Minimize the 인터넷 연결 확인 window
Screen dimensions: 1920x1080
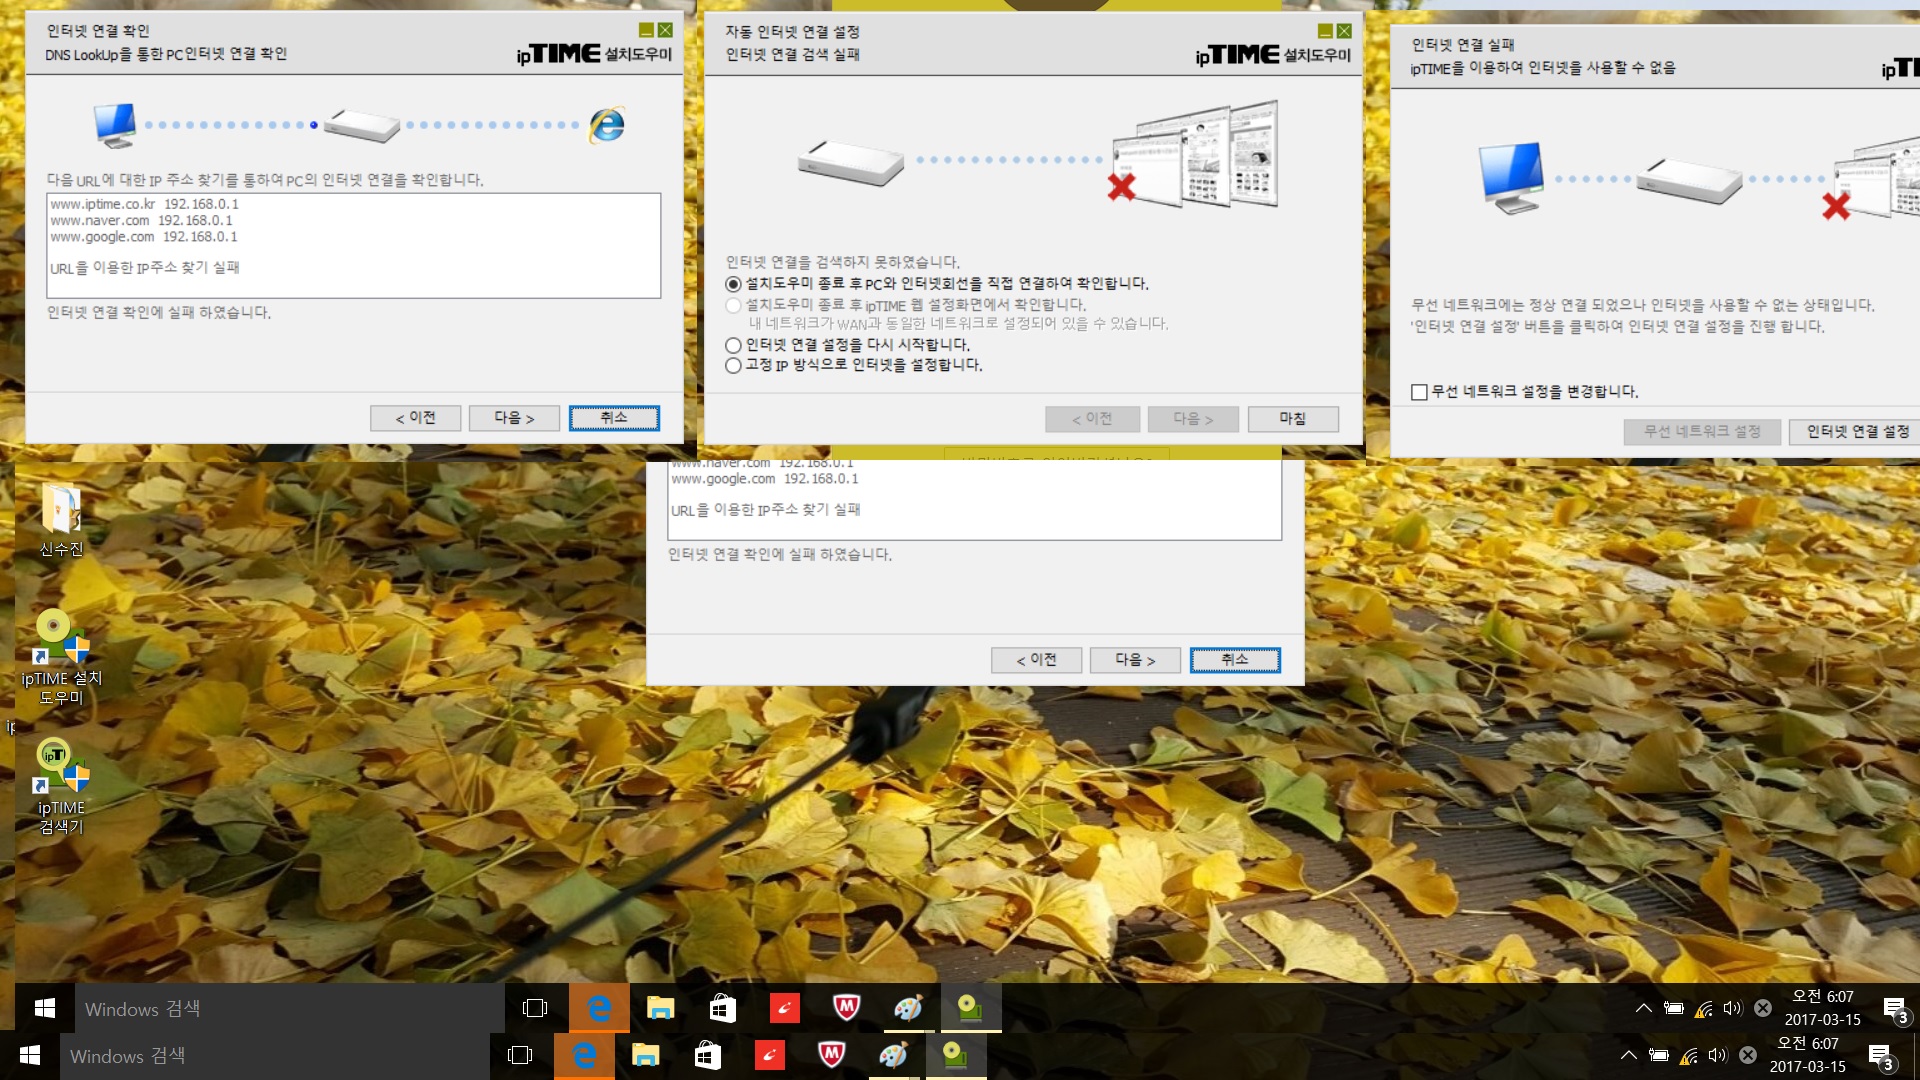(646, 31)
